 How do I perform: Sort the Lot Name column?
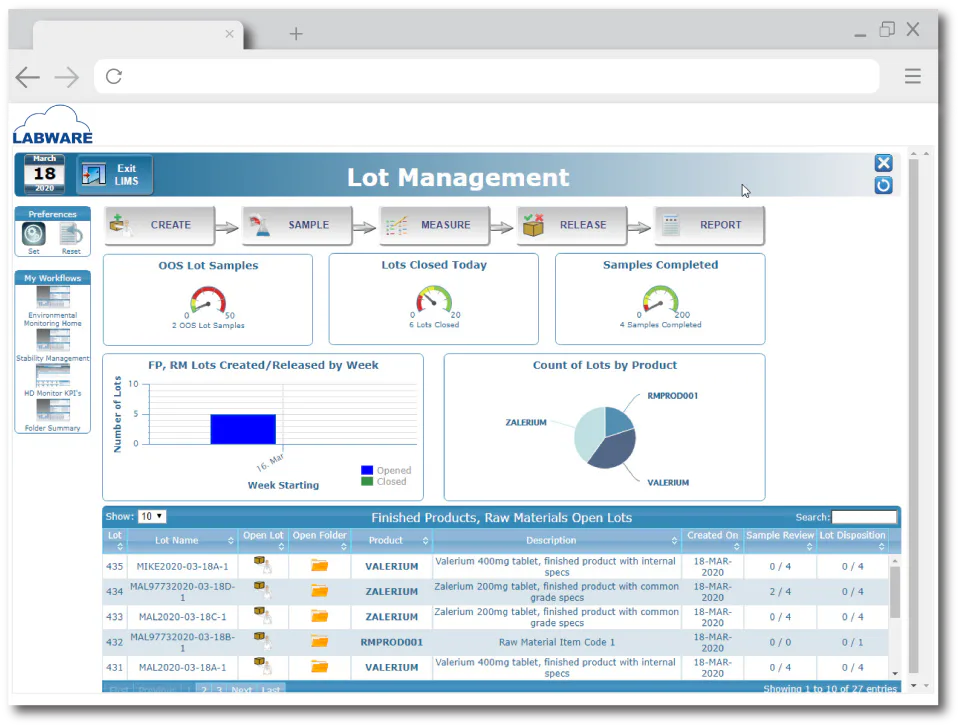[229, 540]
